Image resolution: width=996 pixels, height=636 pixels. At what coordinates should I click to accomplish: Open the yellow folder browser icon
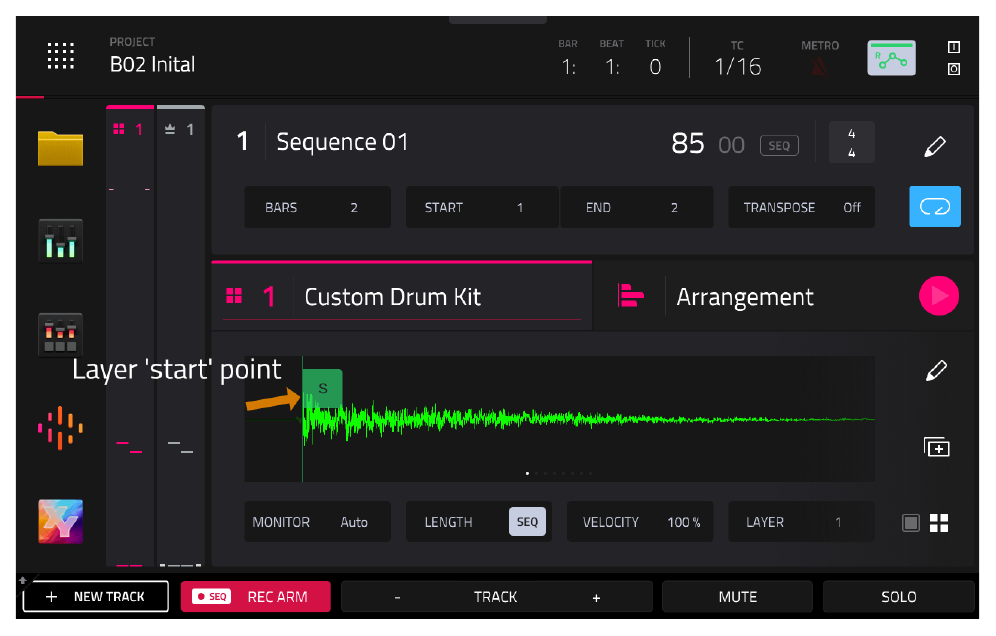[x=60, y=148]
